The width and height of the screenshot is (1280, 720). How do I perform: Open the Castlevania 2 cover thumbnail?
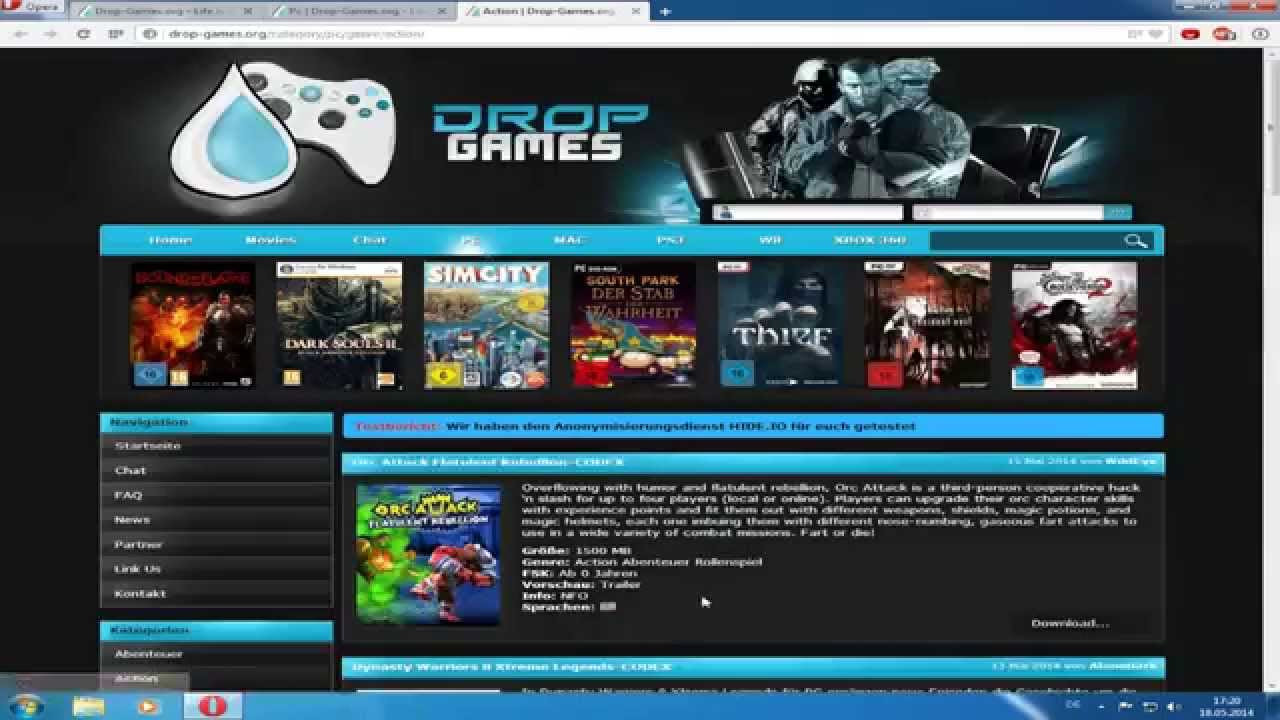1074,325
